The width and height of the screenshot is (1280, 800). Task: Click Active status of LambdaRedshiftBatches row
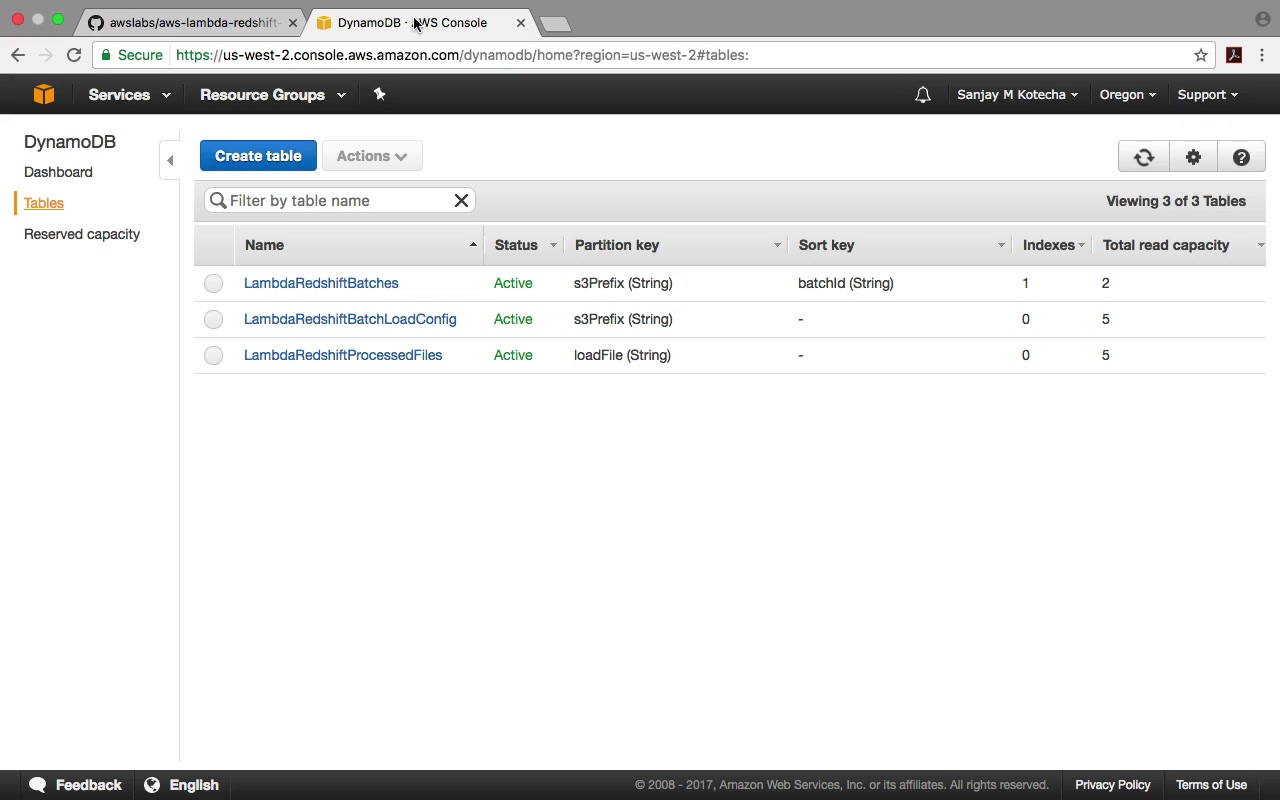click(513, 283)
